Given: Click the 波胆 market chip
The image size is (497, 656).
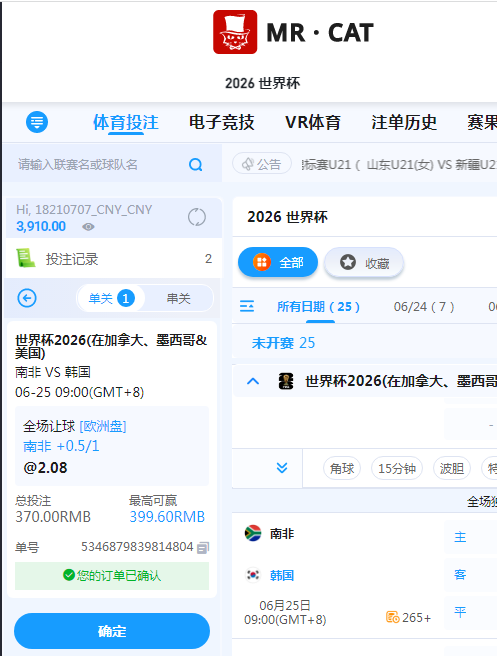Looking at the screenshot, I should point(451,468).
